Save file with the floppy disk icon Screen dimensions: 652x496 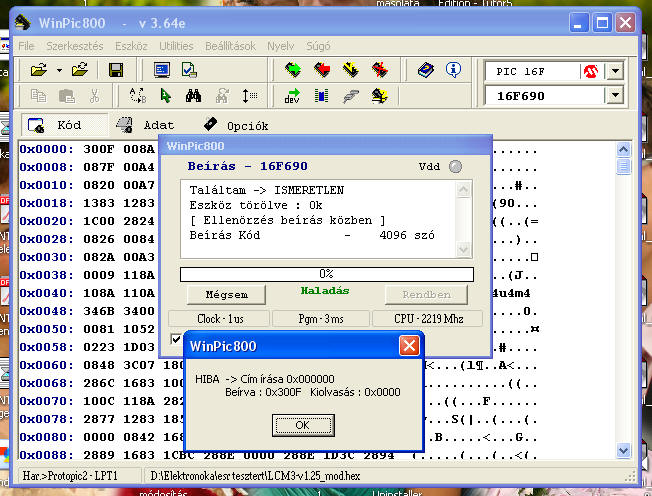click(x=116, y=70)
